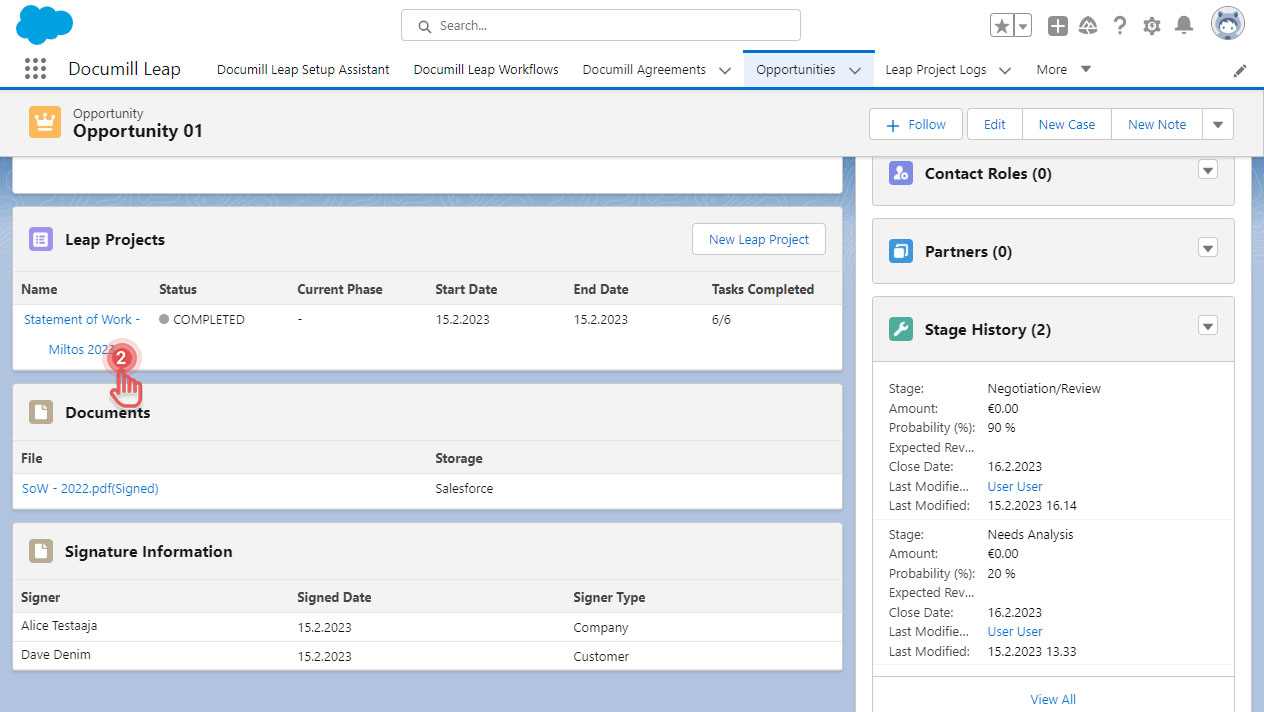Image resolution: width=1264 pixels, height=712 pixels.
Task: Open the Help question mark icon
Action: (x=1120, y=26)
